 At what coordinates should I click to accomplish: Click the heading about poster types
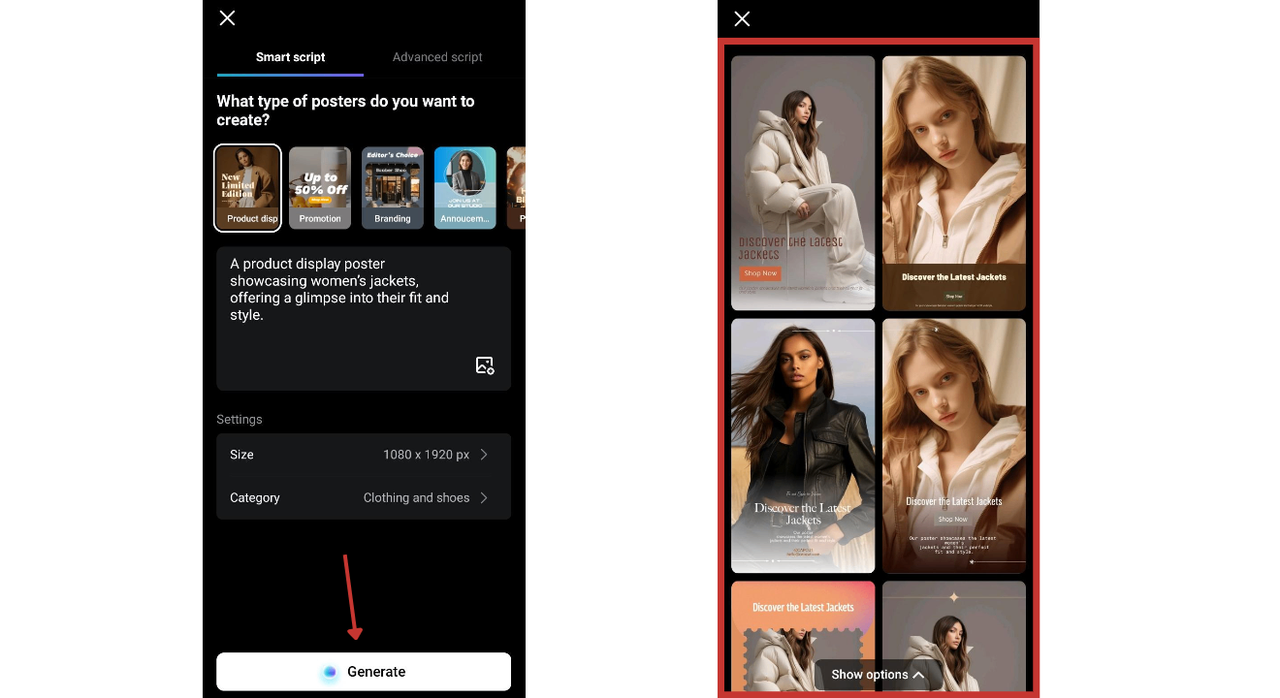coord(346,110)
